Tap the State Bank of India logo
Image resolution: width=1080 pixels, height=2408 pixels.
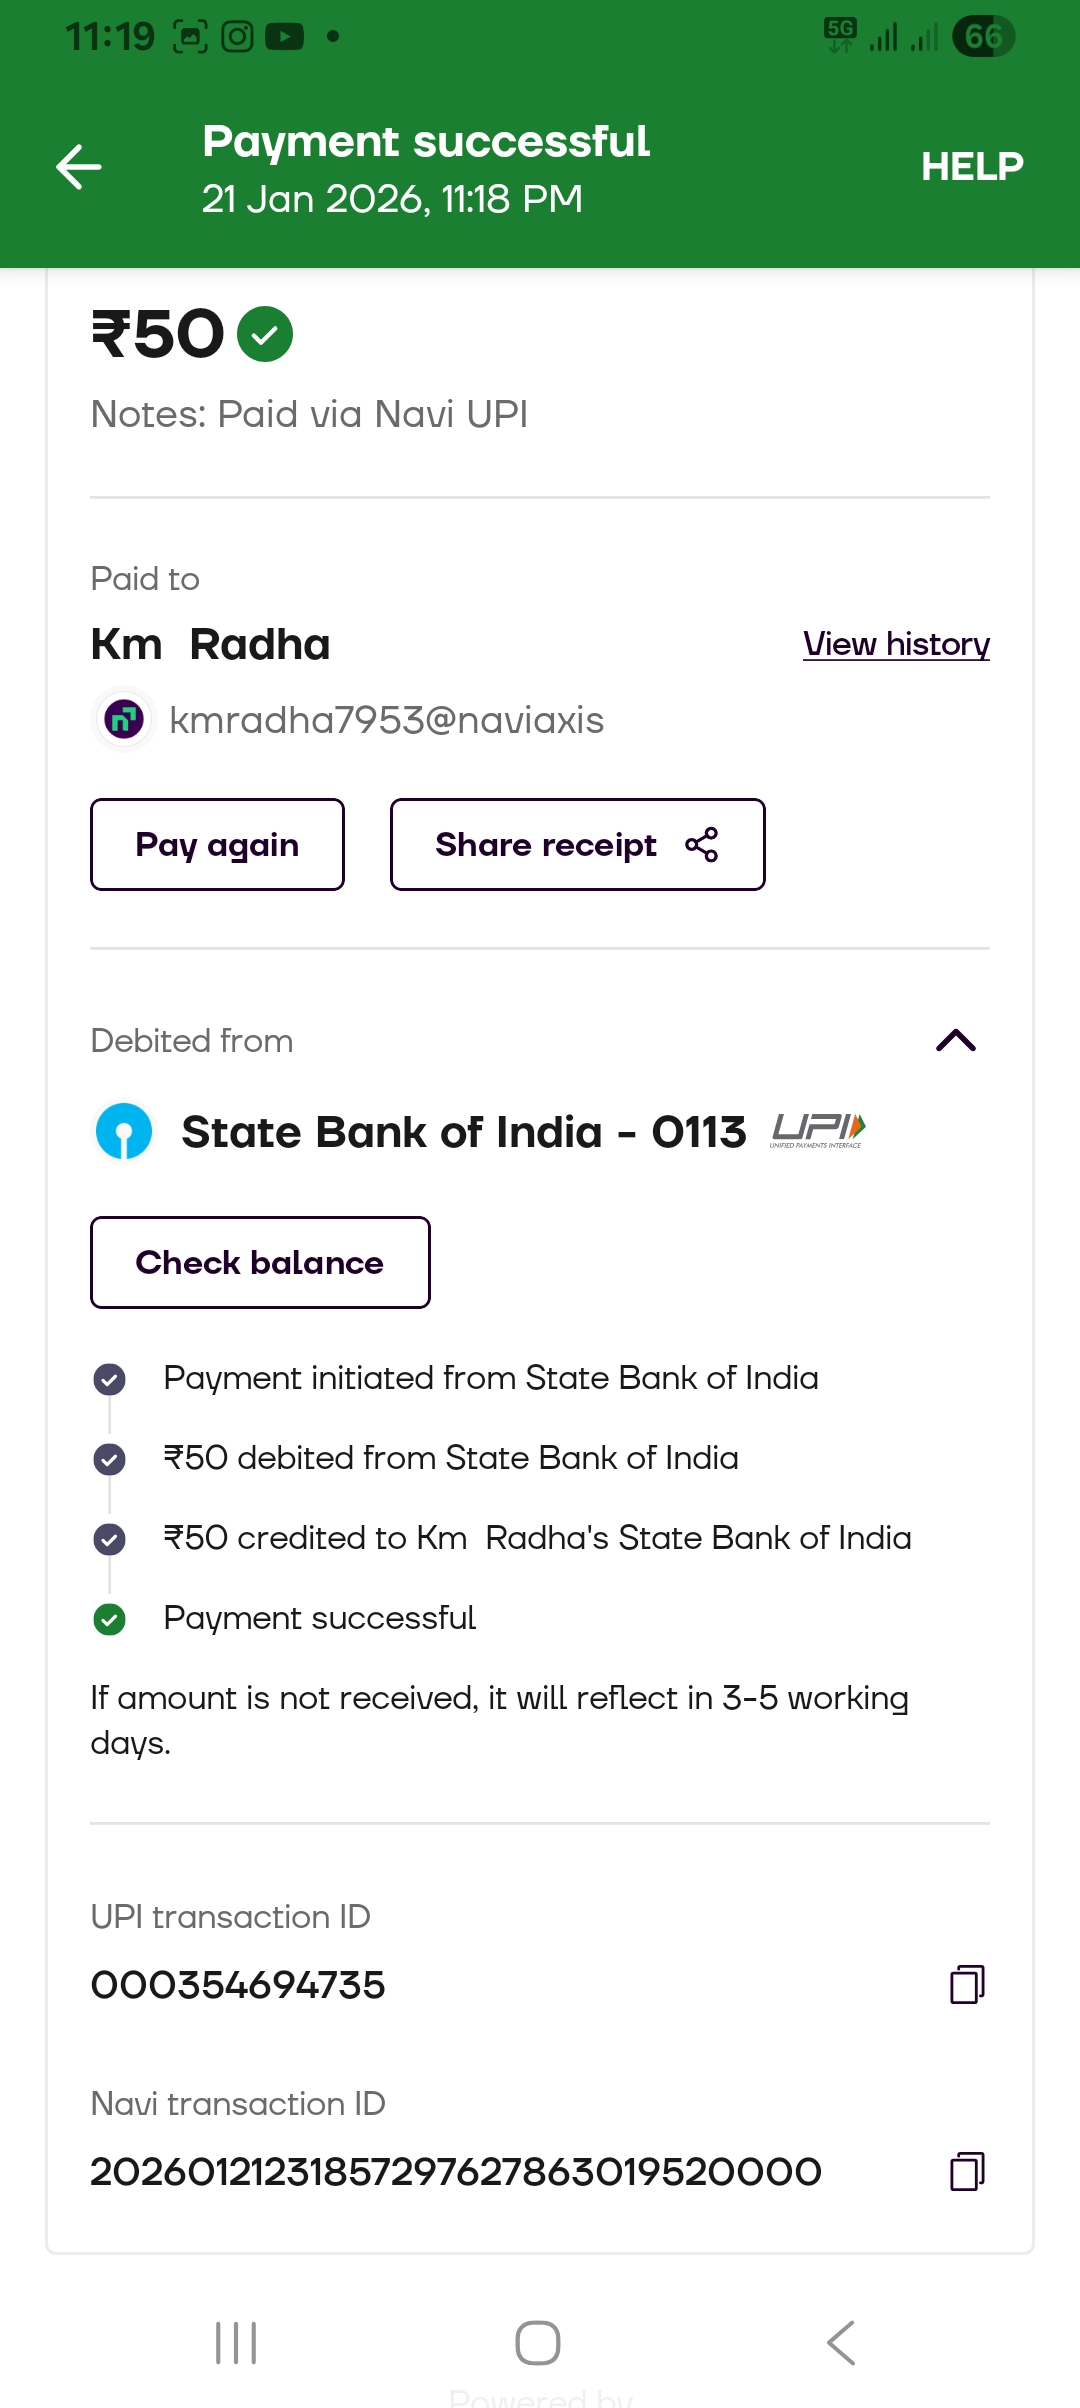(x=124, y=1133)
